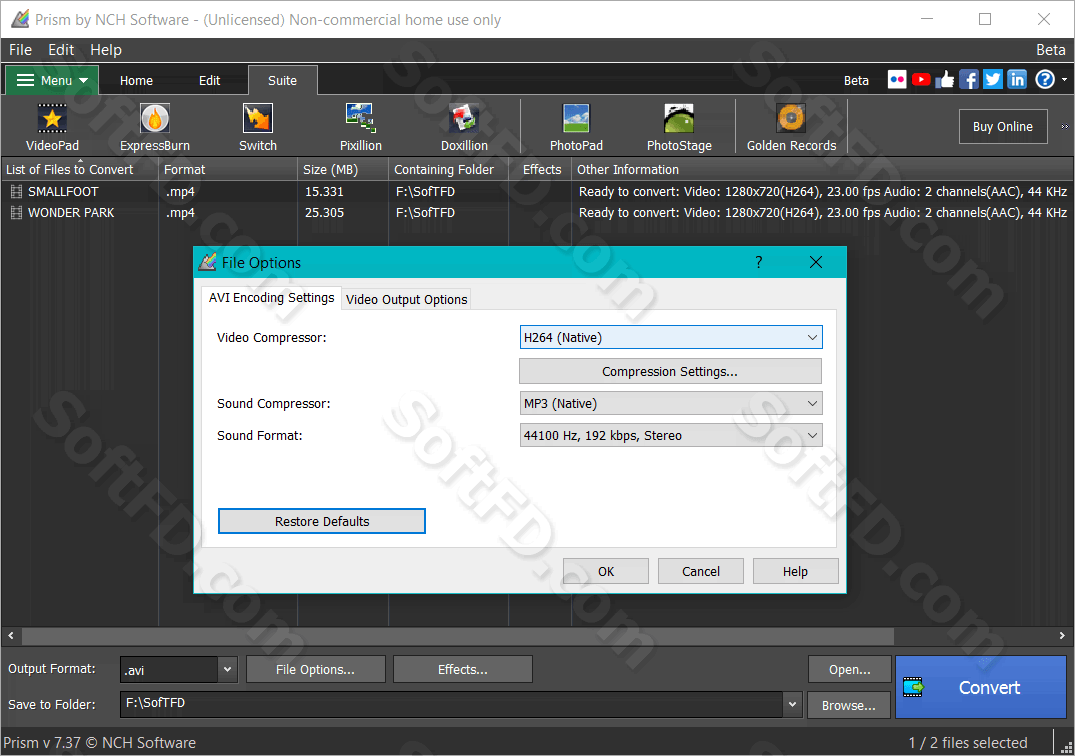This screenshot has width=1075, height=756.
Task: Click the Effects column header
Action: pyautogui.click(x=541, y=169)
